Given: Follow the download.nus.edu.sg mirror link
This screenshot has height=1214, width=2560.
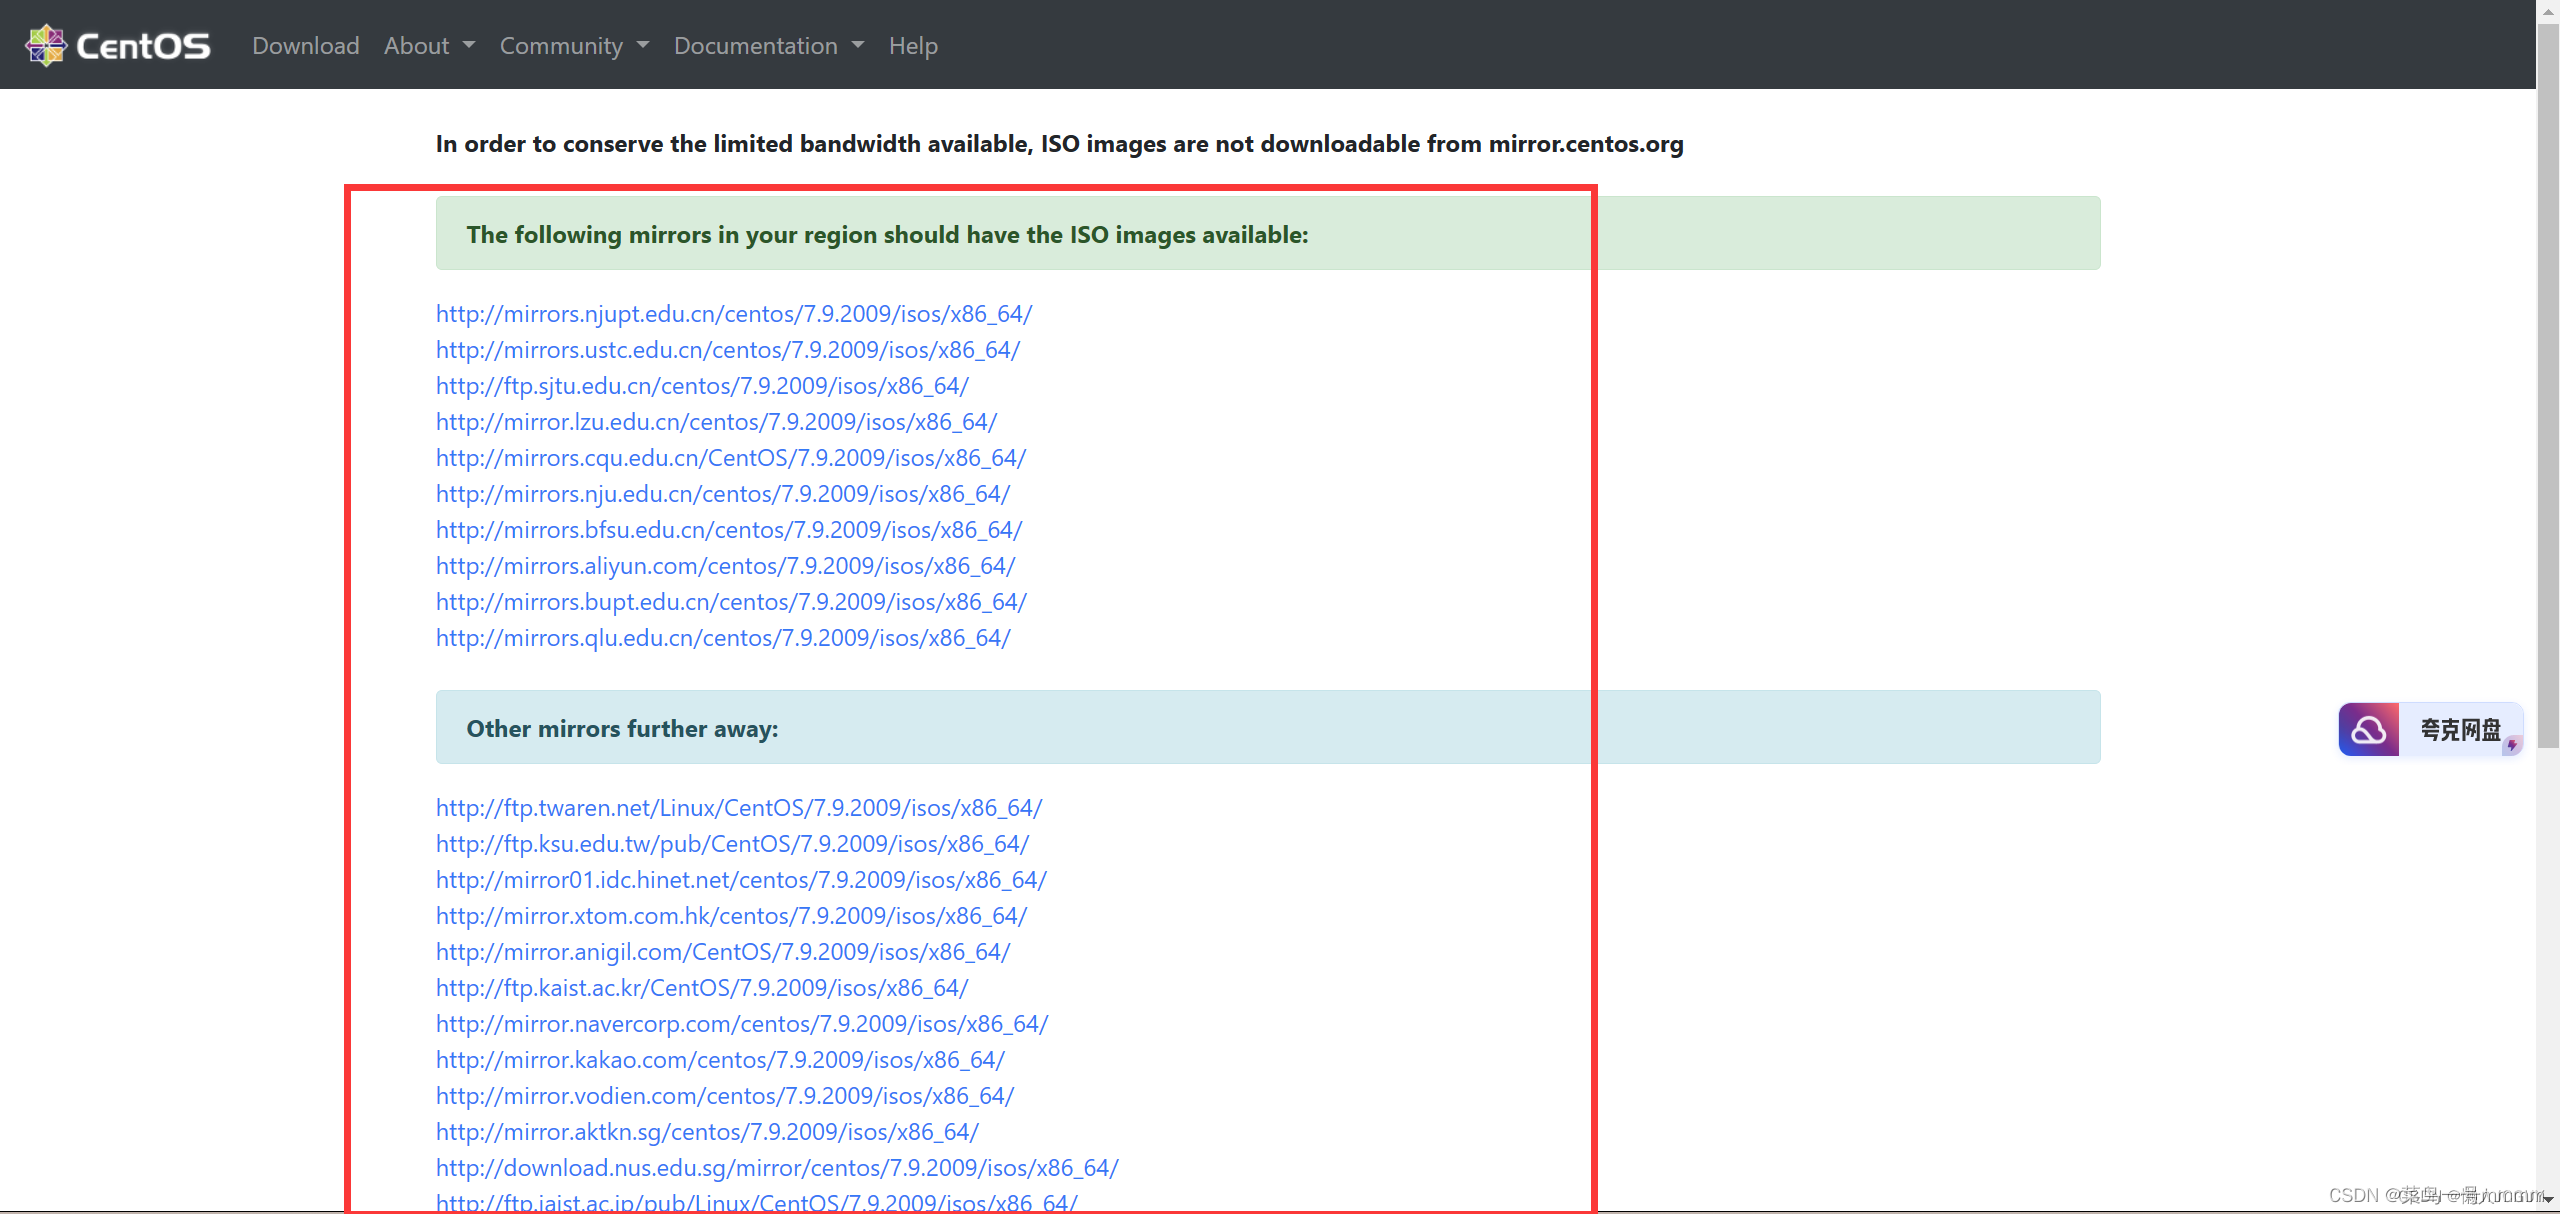Looking at the screenshot, I should [776, 1168].
